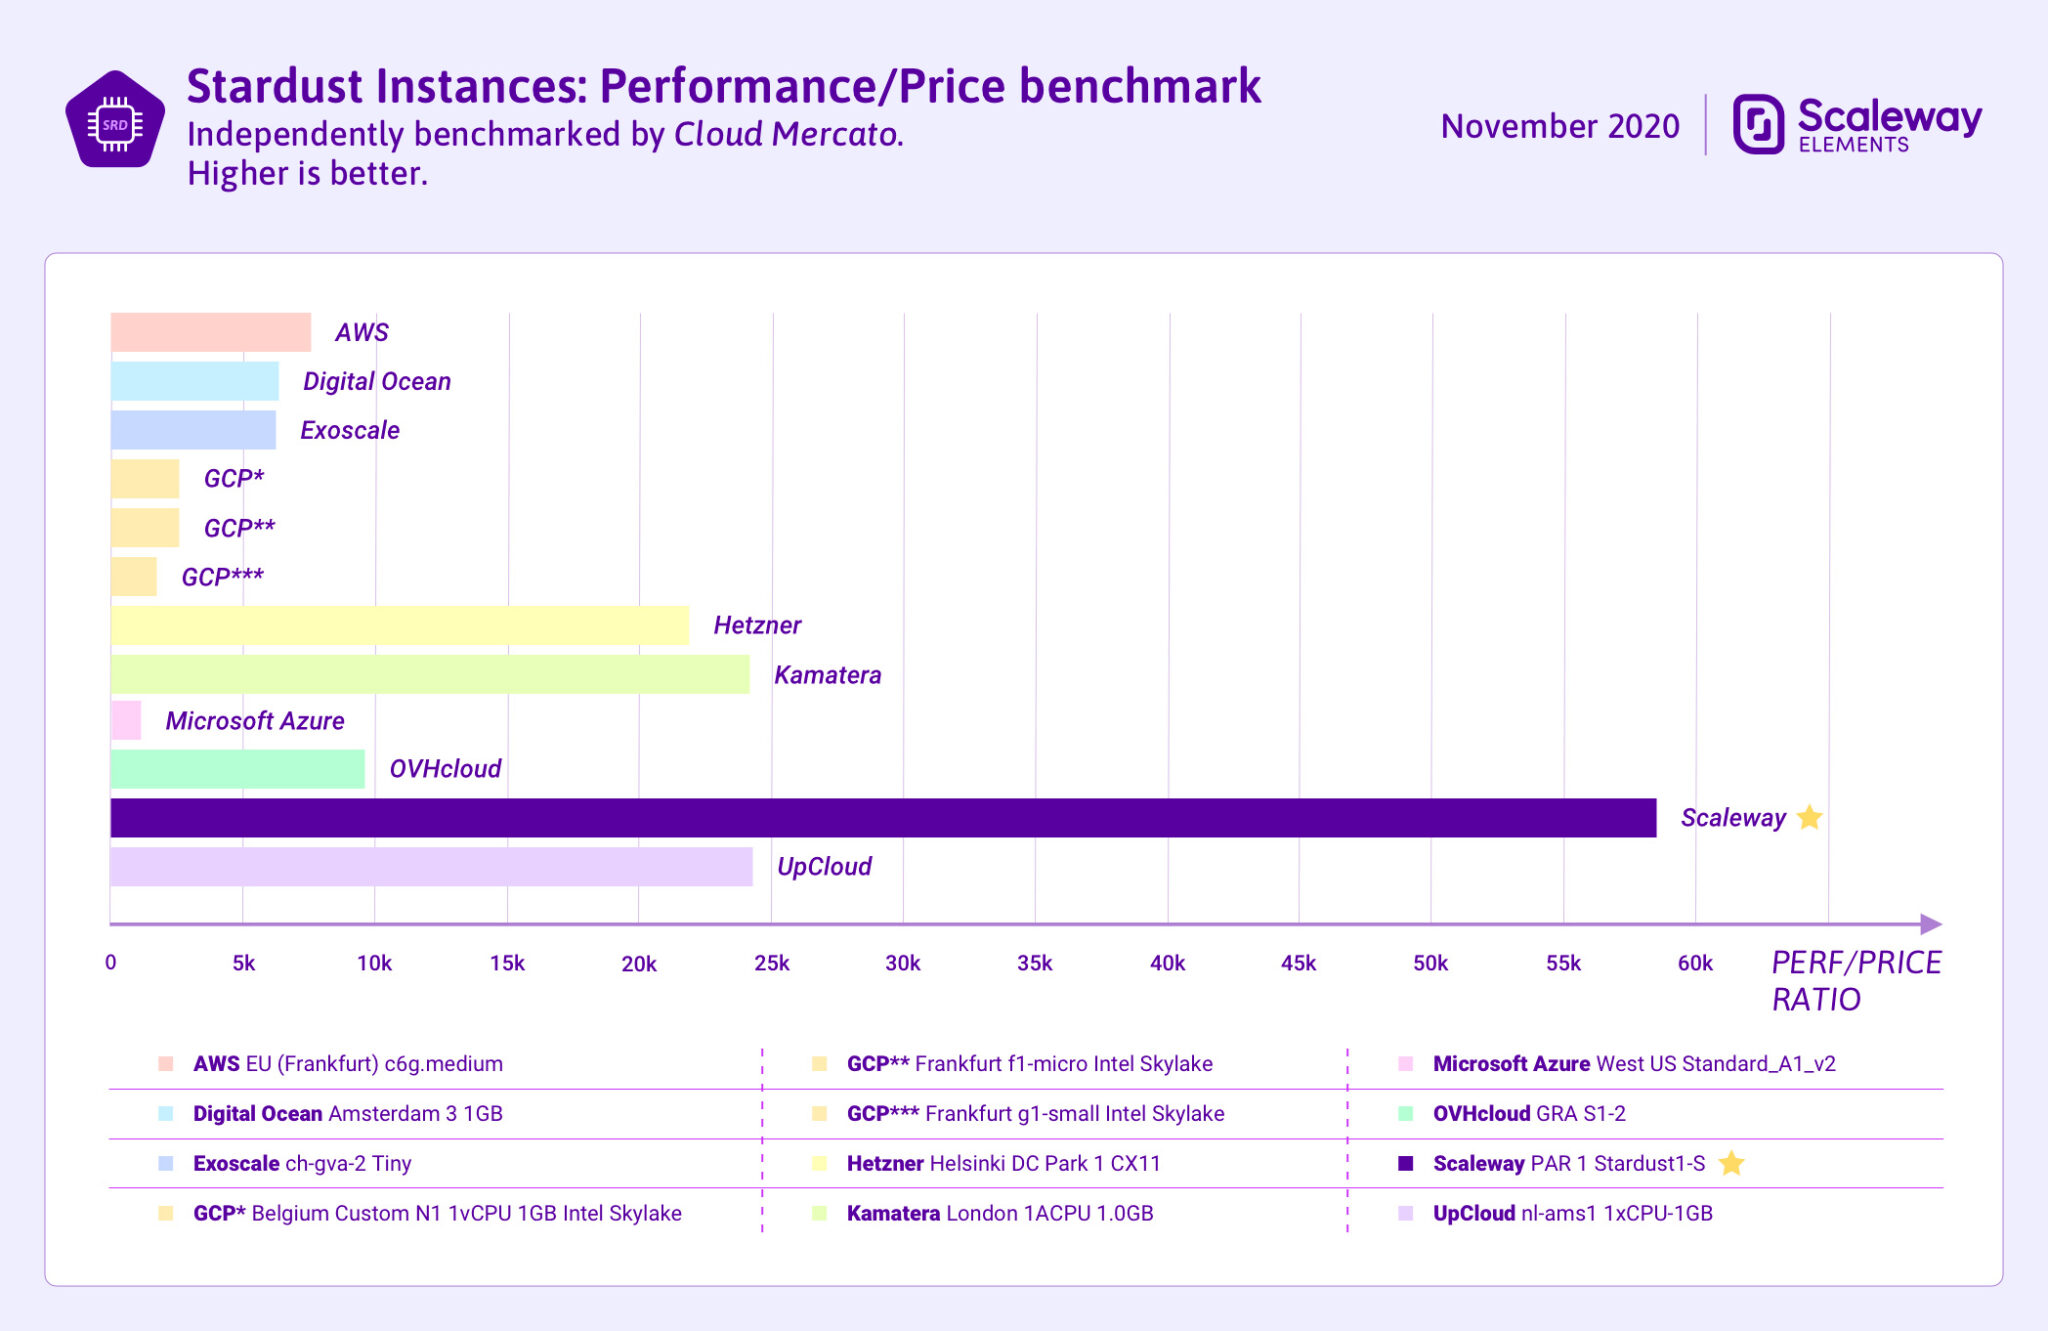
Task: Click the GCP** Frankfurt f1-micro legend swatch
Action: [x=820, y=1064]
